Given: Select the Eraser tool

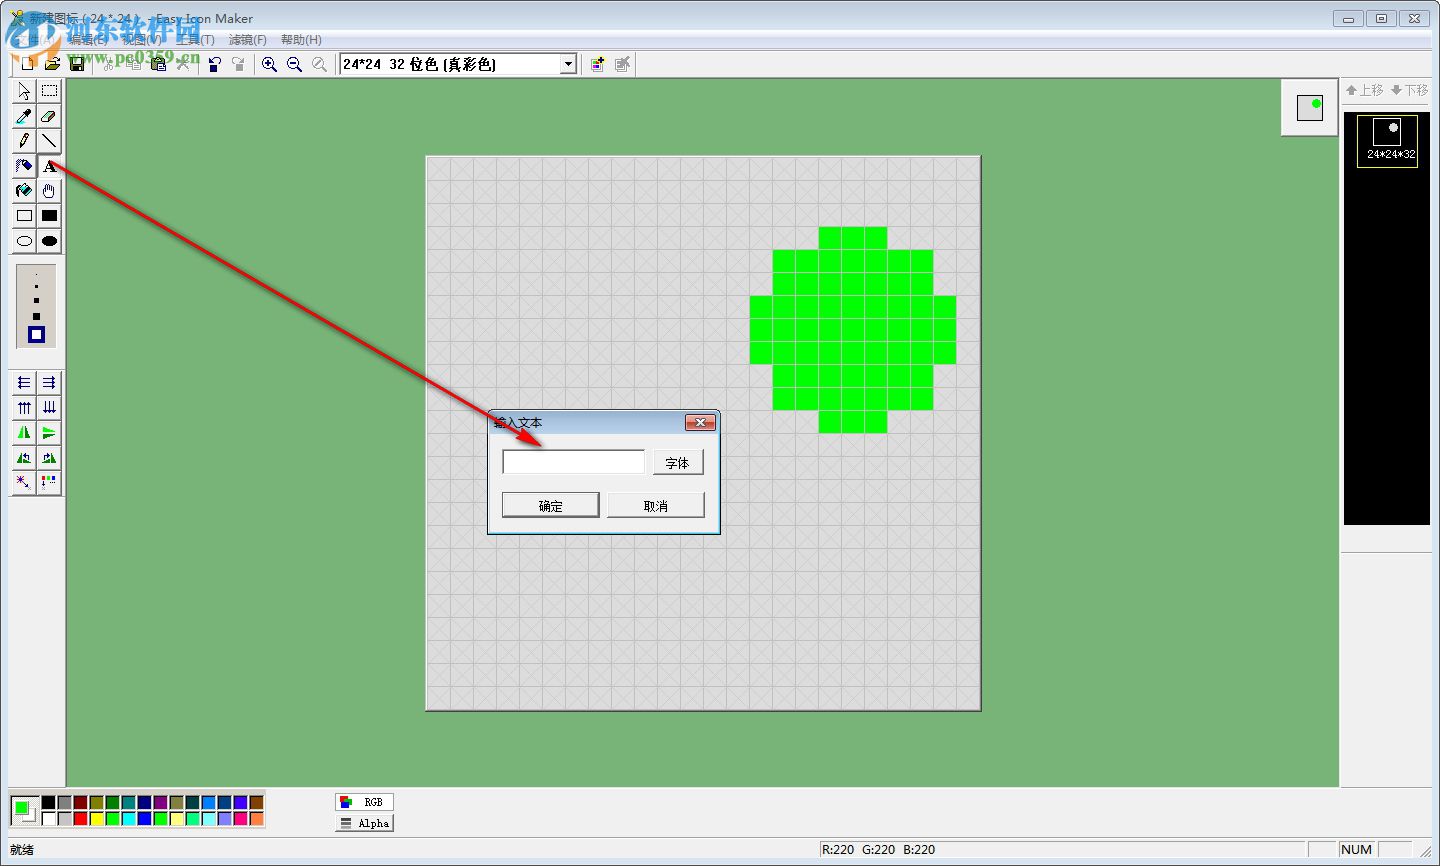Looking at the screenshot, I should [49, 116].
